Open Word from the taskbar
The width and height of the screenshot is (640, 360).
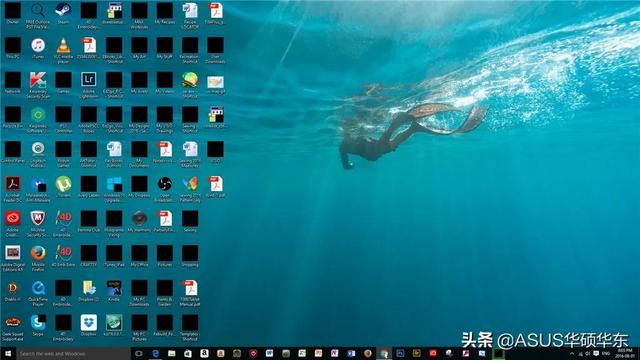[269, 353]
